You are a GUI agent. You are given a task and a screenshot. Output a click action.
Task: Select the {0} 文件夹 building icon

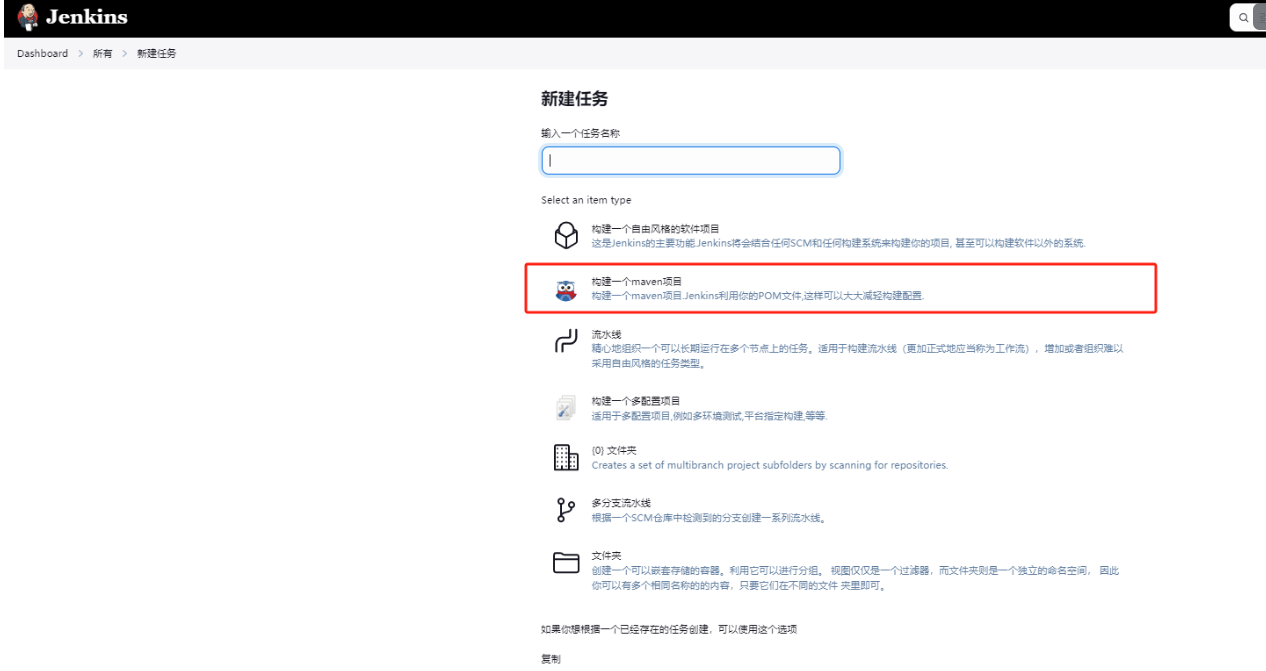pos(566,458)
